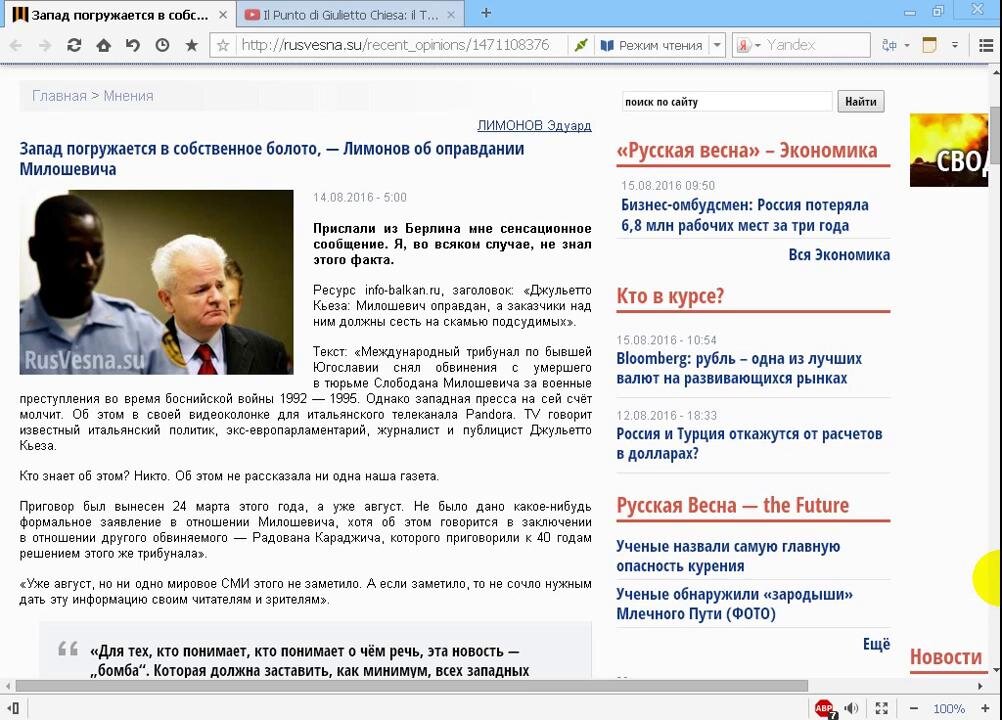Mute page audio with the speaker icon
1002x720 pixels.
tap(851, 708)
